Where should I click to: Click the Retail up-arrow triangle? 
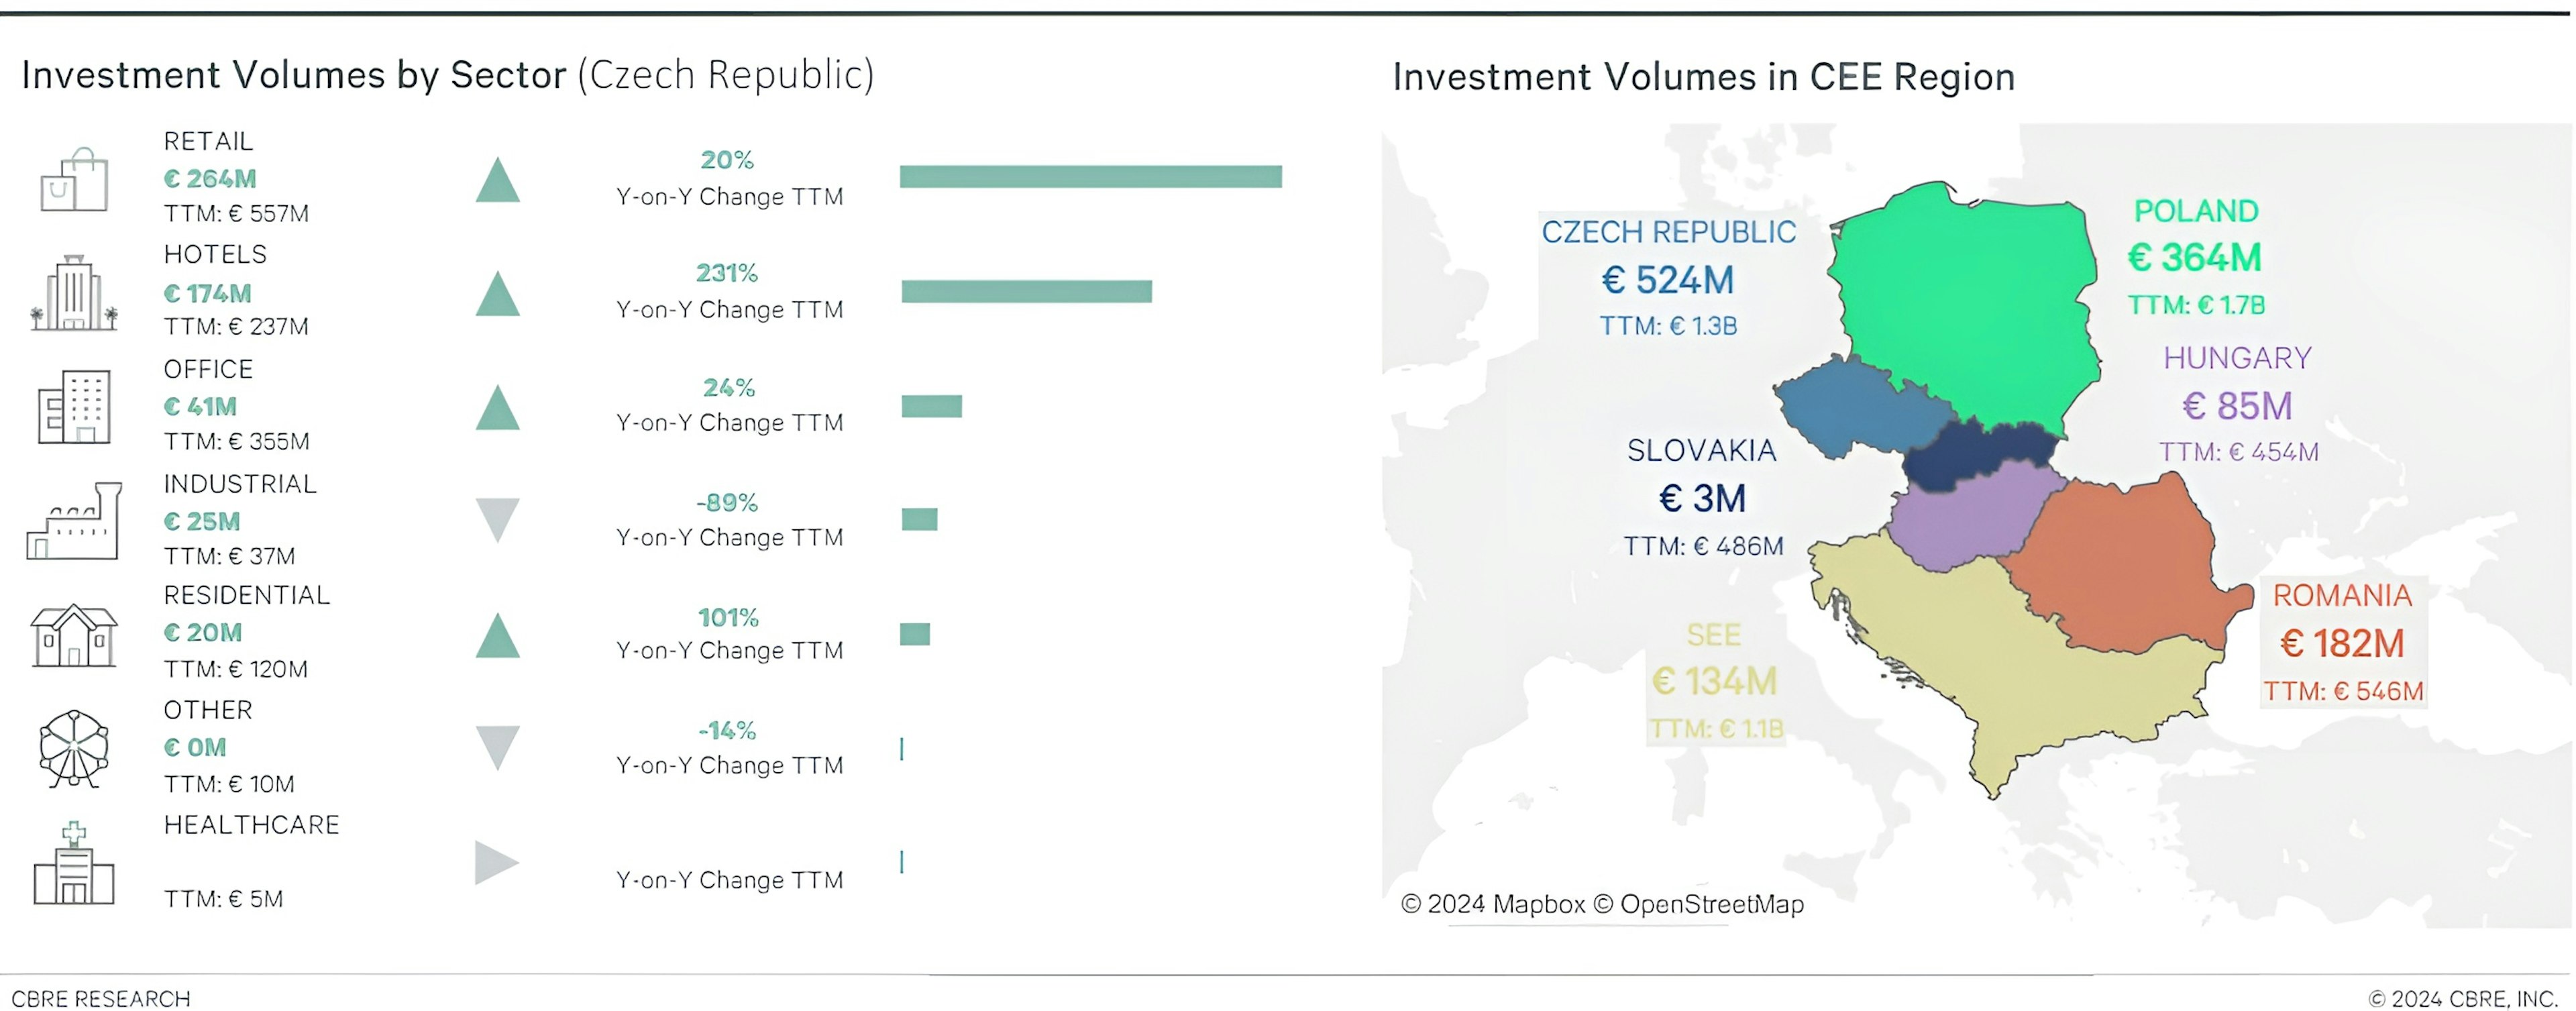(497, 180)
